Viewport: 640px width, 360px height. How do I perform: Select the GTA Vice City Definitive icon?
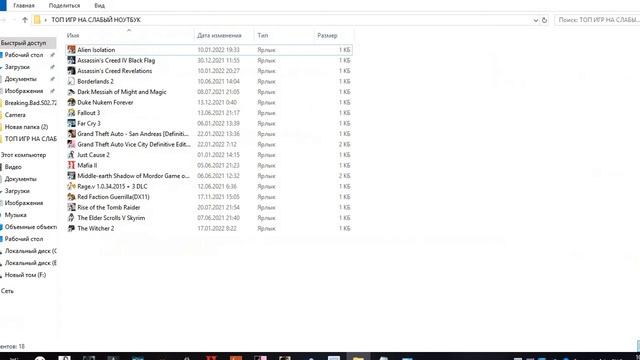coord(71,144)
